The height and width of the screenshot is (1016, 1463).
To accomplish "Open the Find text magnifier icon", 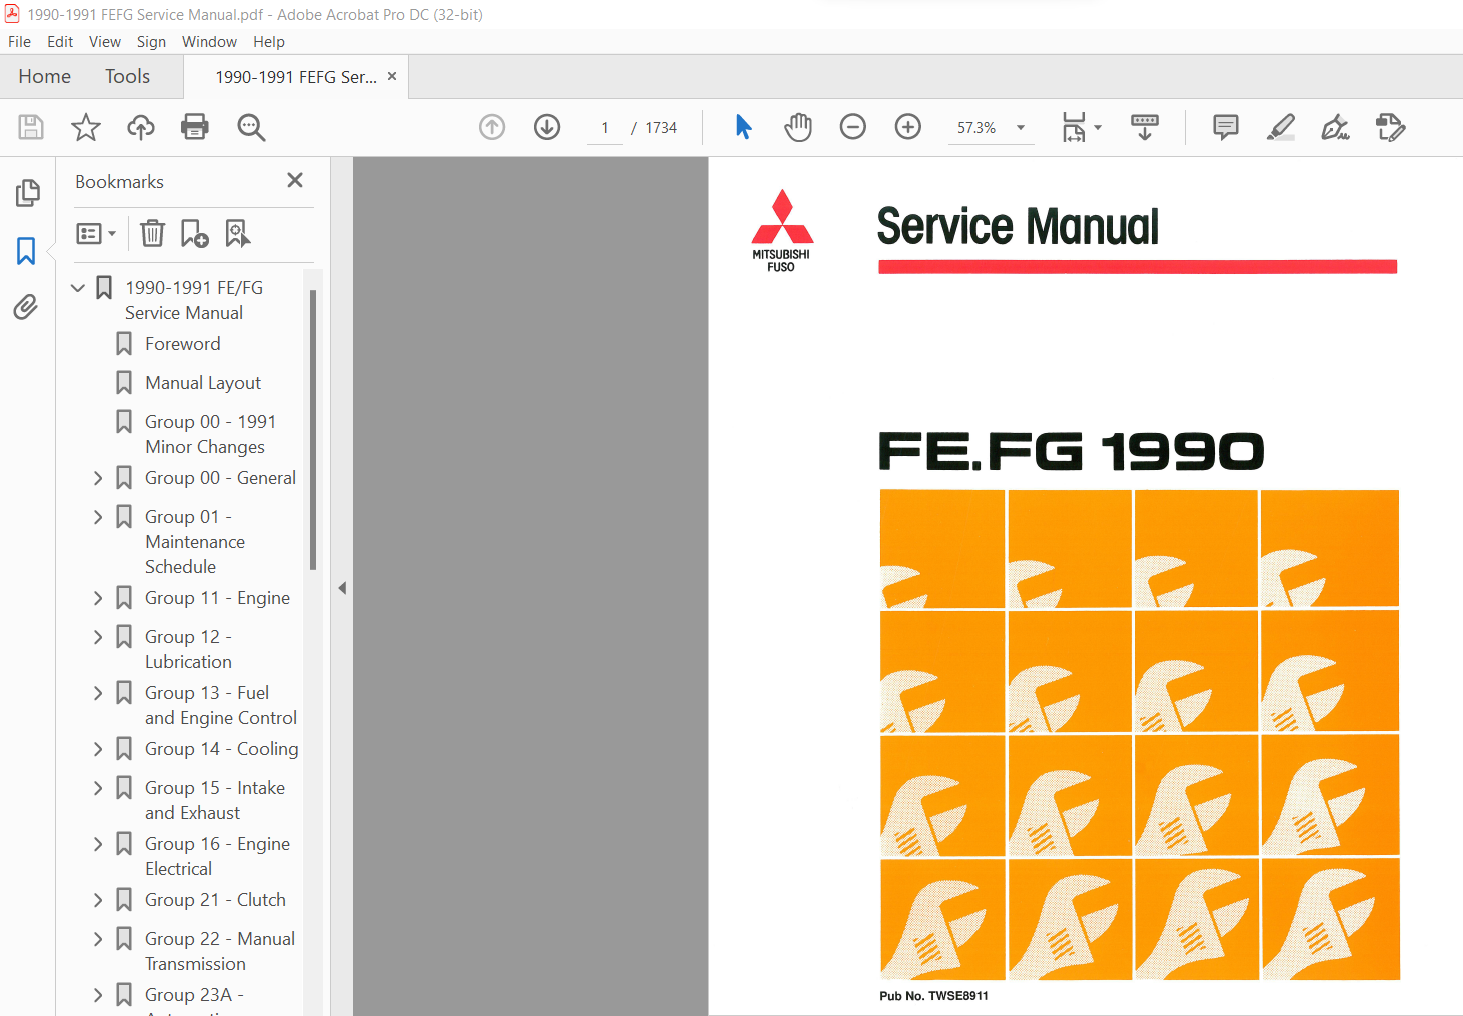I will 251,127.
